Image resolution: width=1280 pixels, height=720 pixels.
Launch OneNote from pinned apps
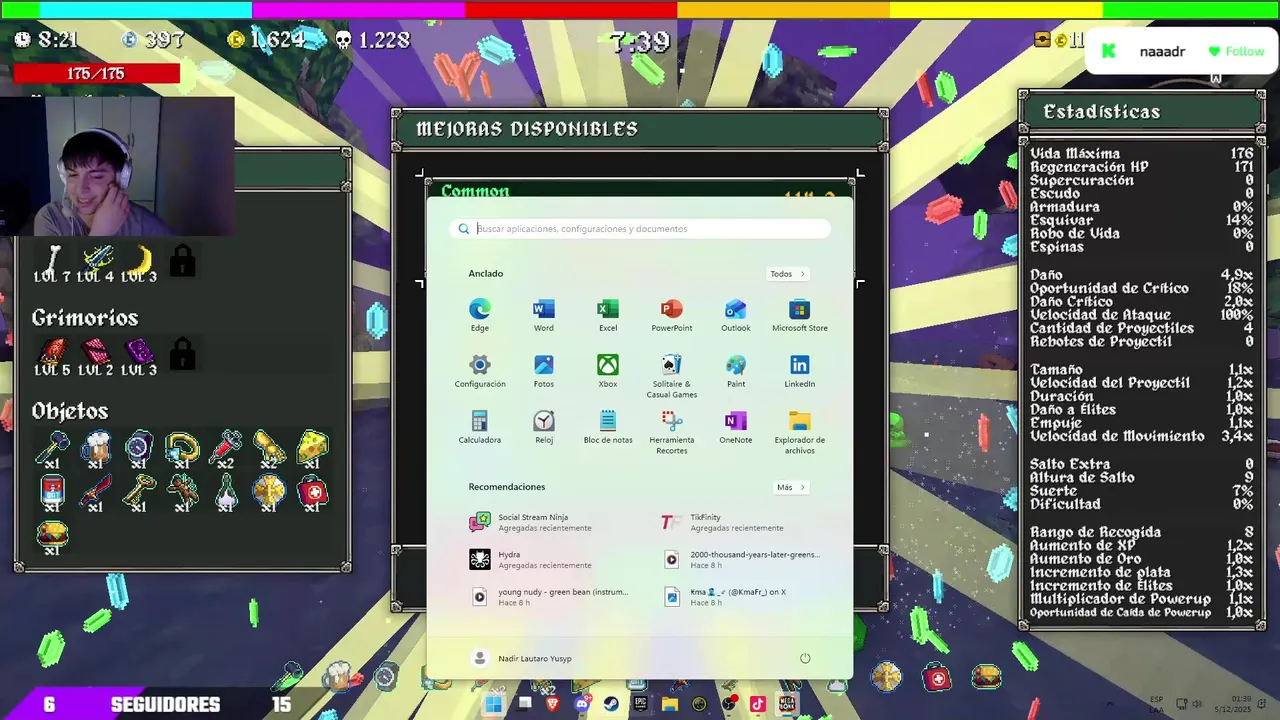[735, 427]
